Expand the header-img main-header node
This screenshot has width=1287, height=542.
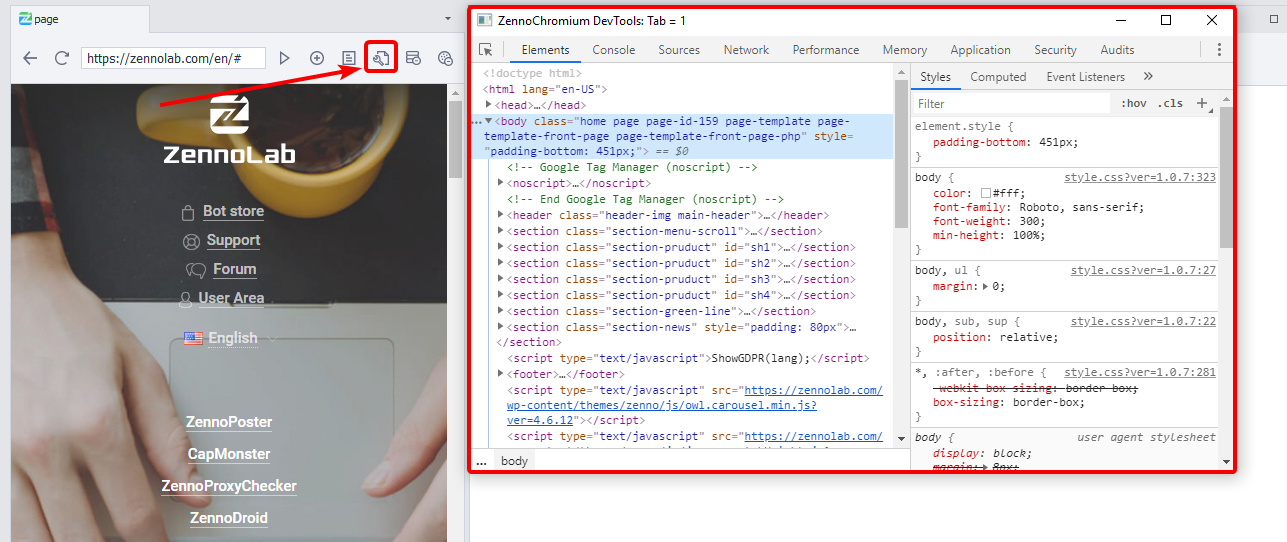tap(501, 215)
